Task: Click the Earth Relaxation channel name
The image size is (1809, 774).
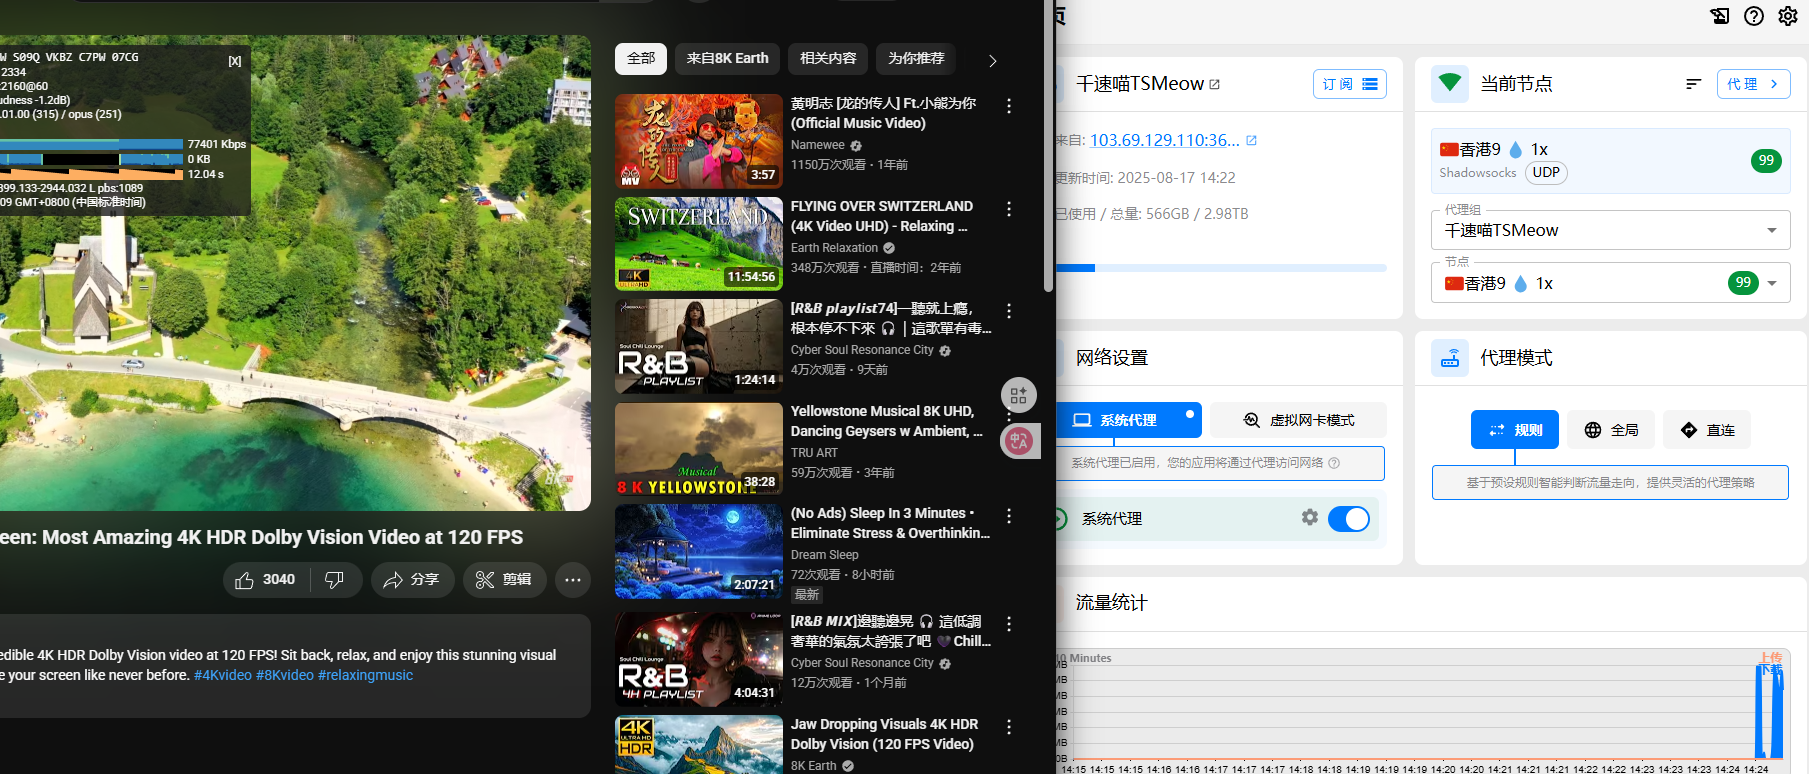Action: pyautogui.click(x=834, y=248)
